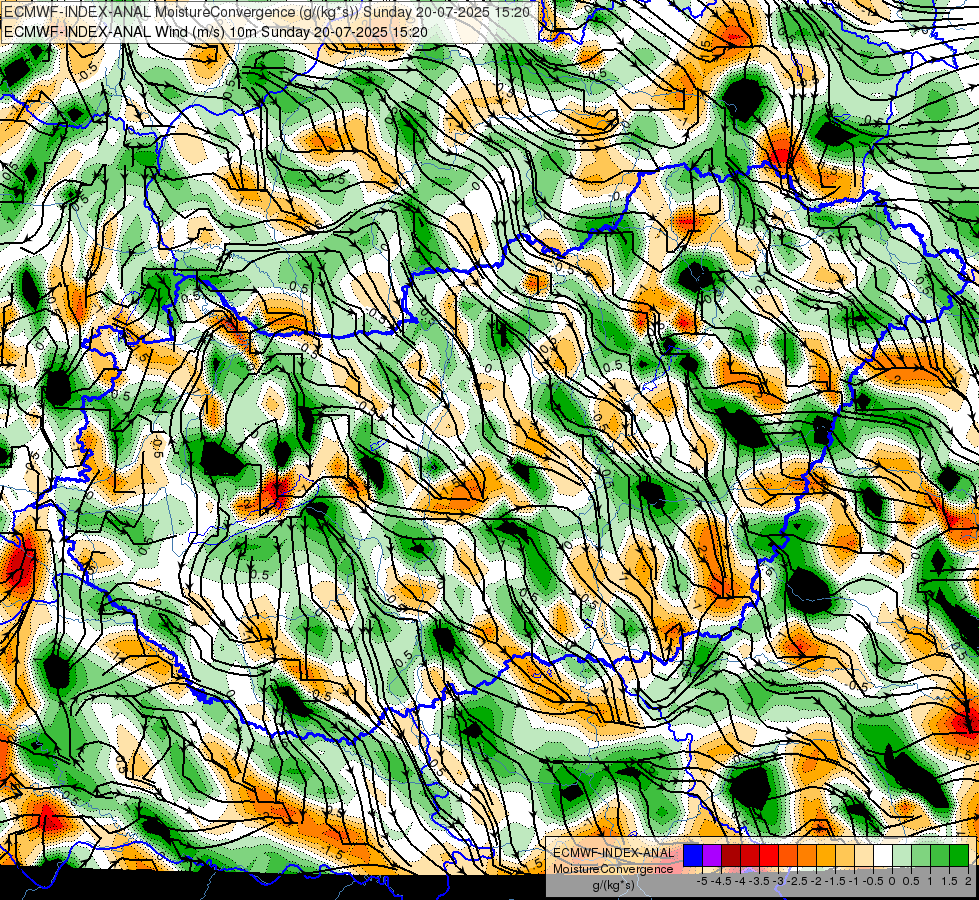Click the g/(kg*s) unit label in legend
979x900 pixels.
coord(613,885)
